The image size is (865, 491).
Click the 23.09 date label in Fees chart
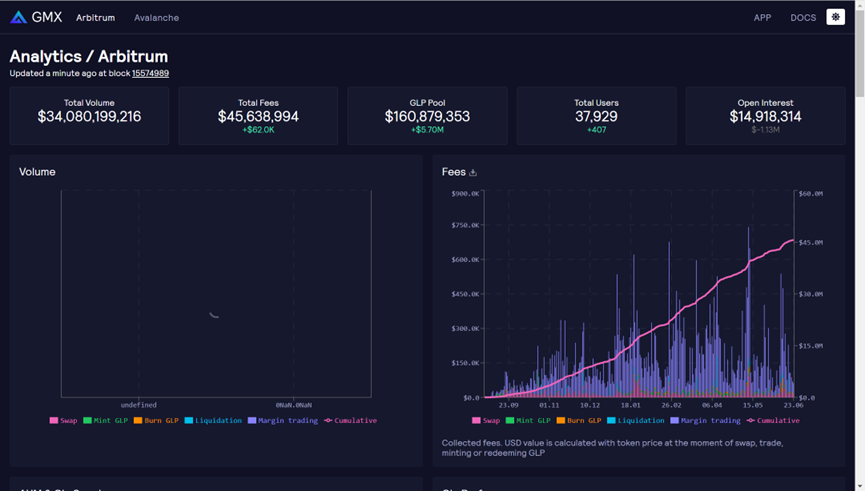point(509,405)
